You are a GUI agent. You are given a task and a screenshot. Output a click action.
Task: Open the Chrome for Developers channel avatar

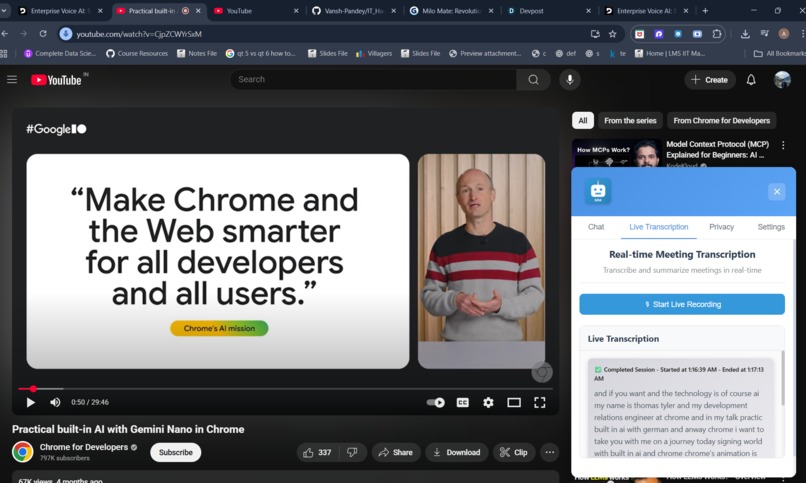pos(23,452)
